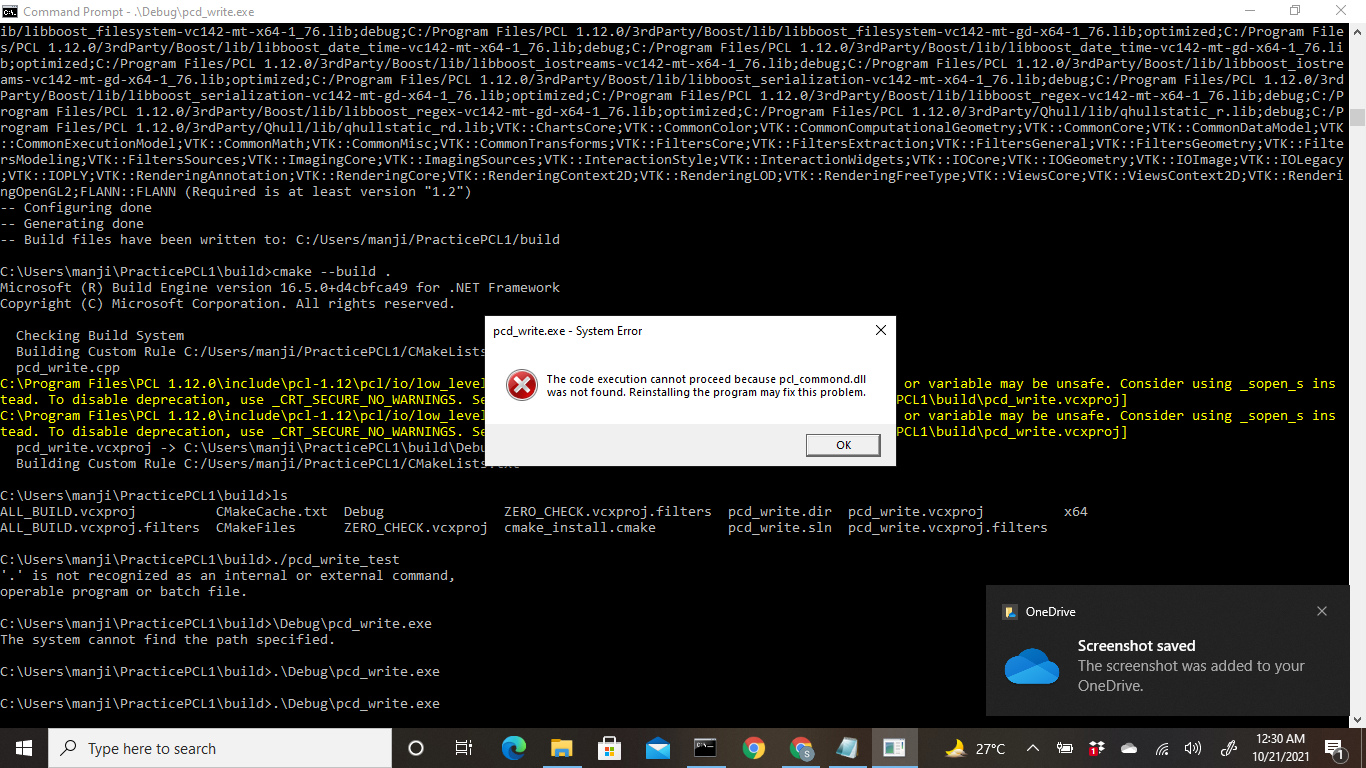Click the Wi-Fi icon in the system tray
The image size is (1366, 768).
tap(1162, 748)
